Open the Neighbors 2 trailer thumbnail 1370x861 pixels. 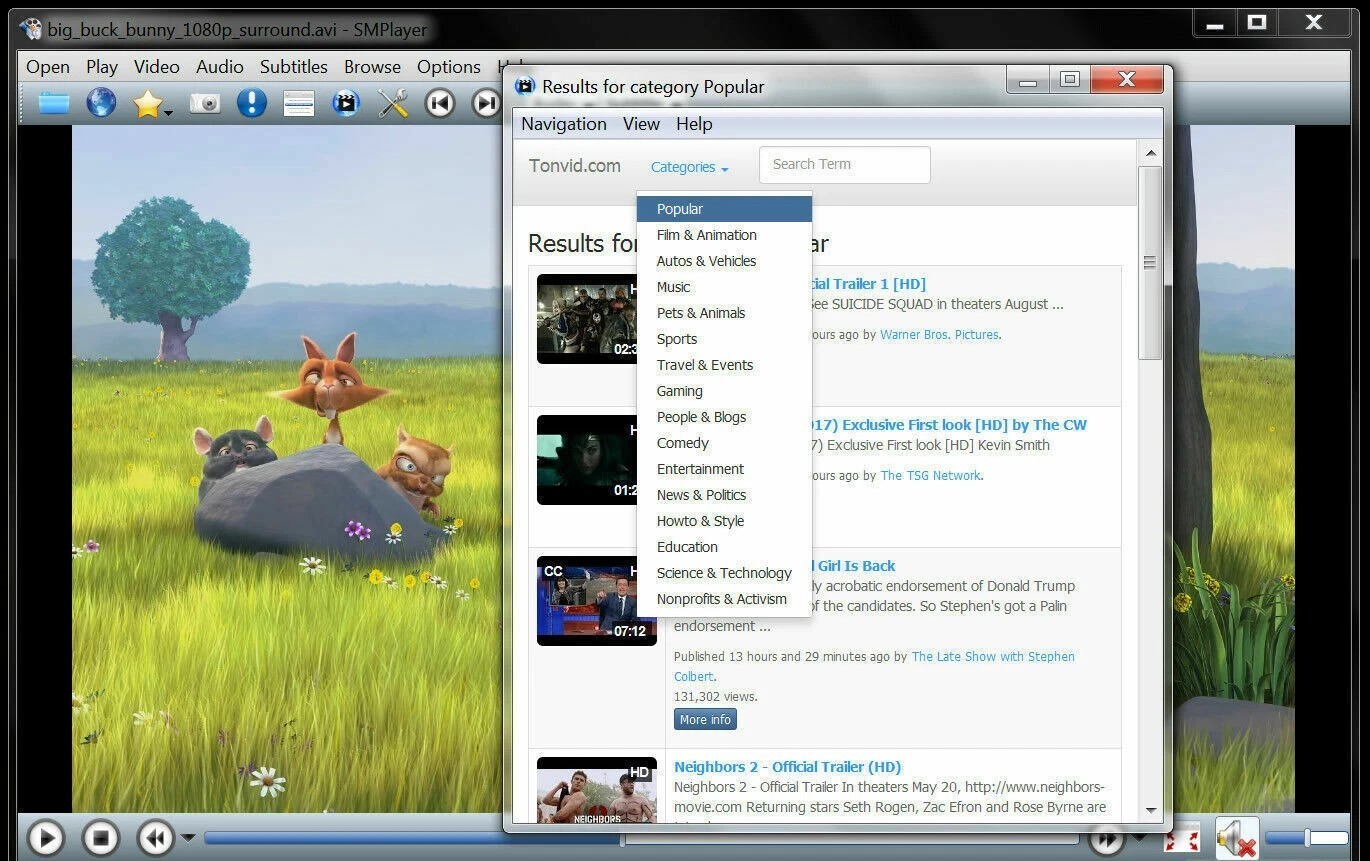tap(597, 790)
